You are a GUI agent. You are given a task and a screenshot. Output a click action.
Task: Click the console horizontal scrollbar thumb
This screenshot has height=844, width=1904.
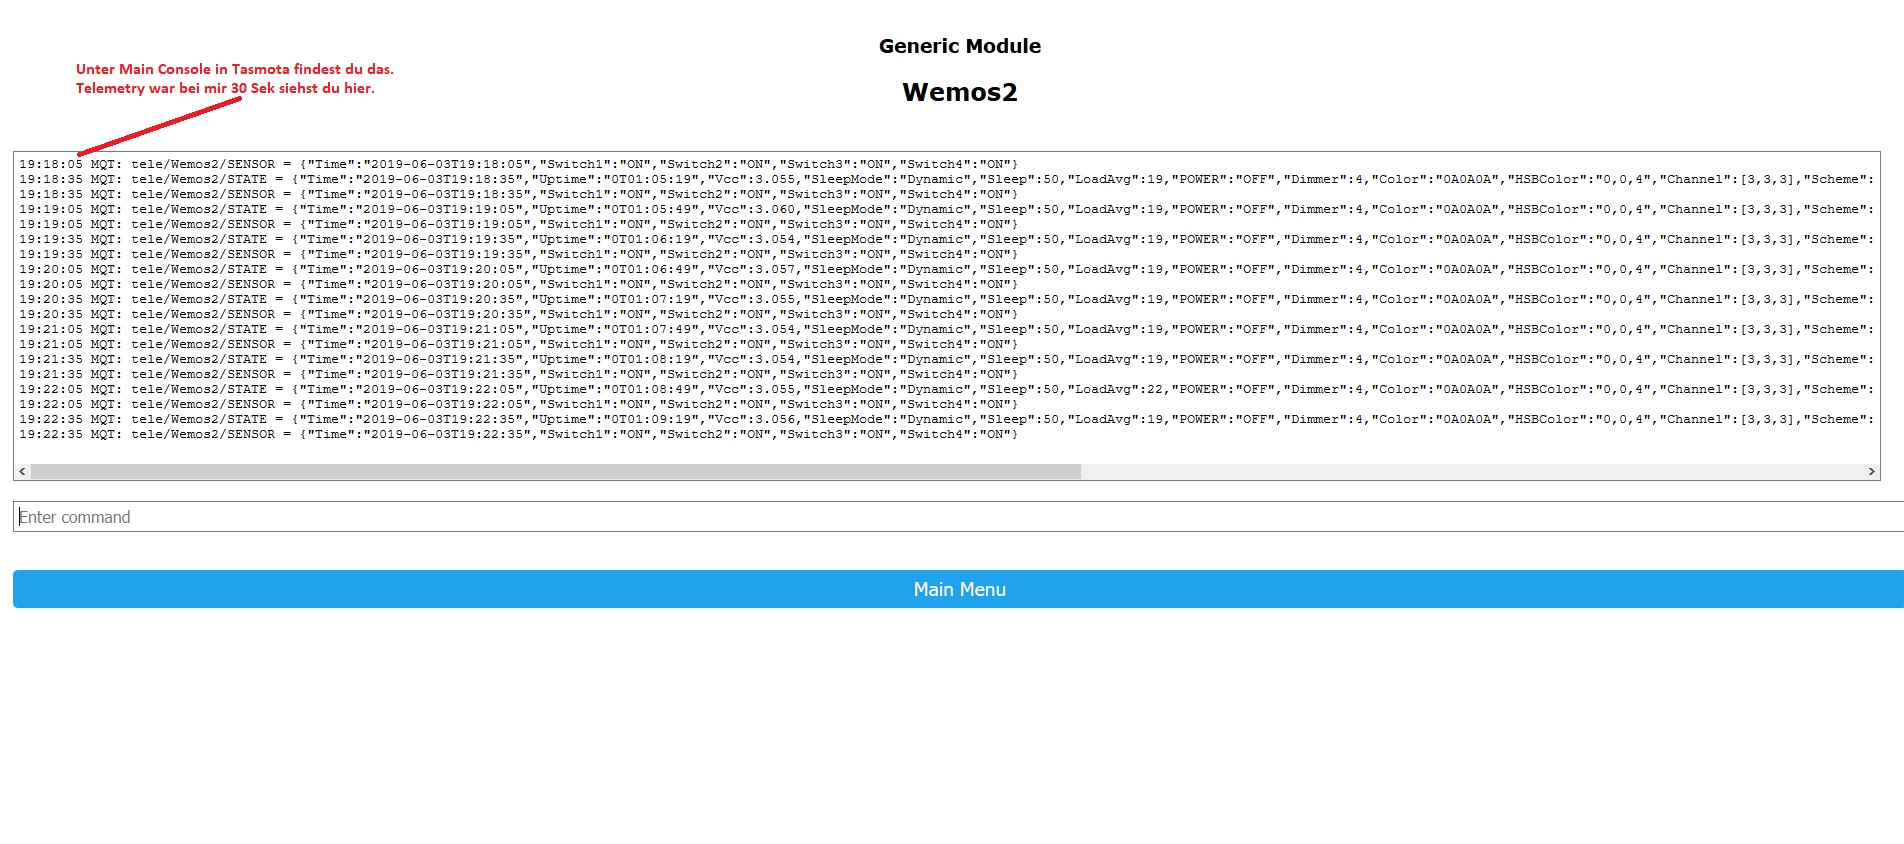(556, 471)
